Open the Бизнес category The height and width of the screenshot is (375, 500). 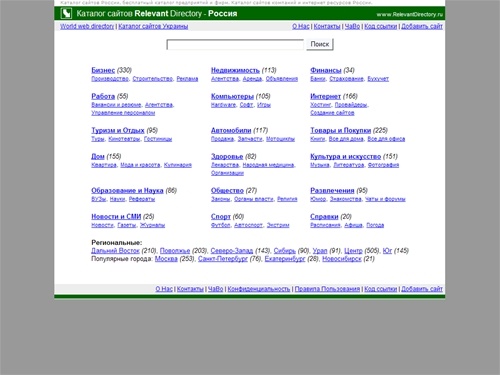103,70
